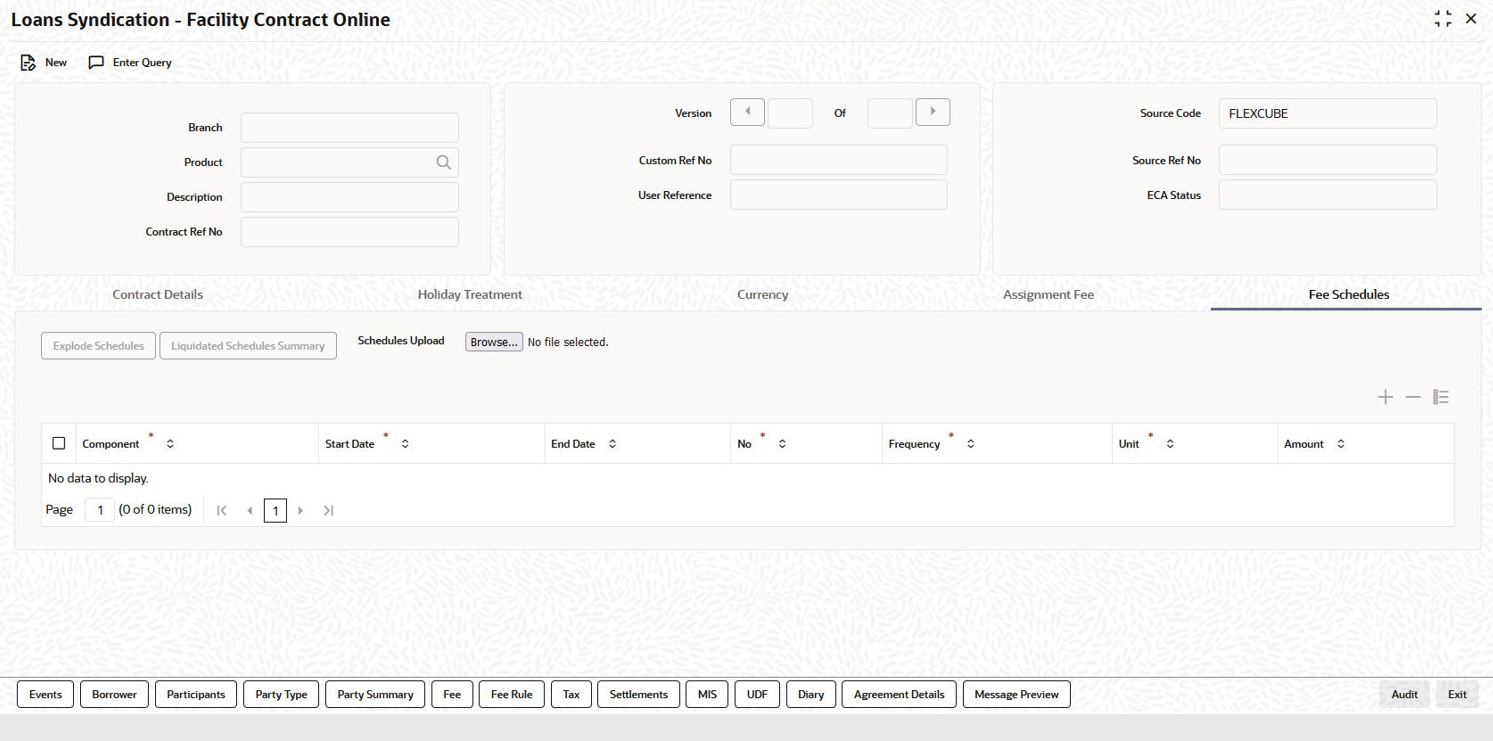The width and height of the screenshot is (1493, 741).
Task: Open the Assignment Fee tab
Action: [1049, 295]
